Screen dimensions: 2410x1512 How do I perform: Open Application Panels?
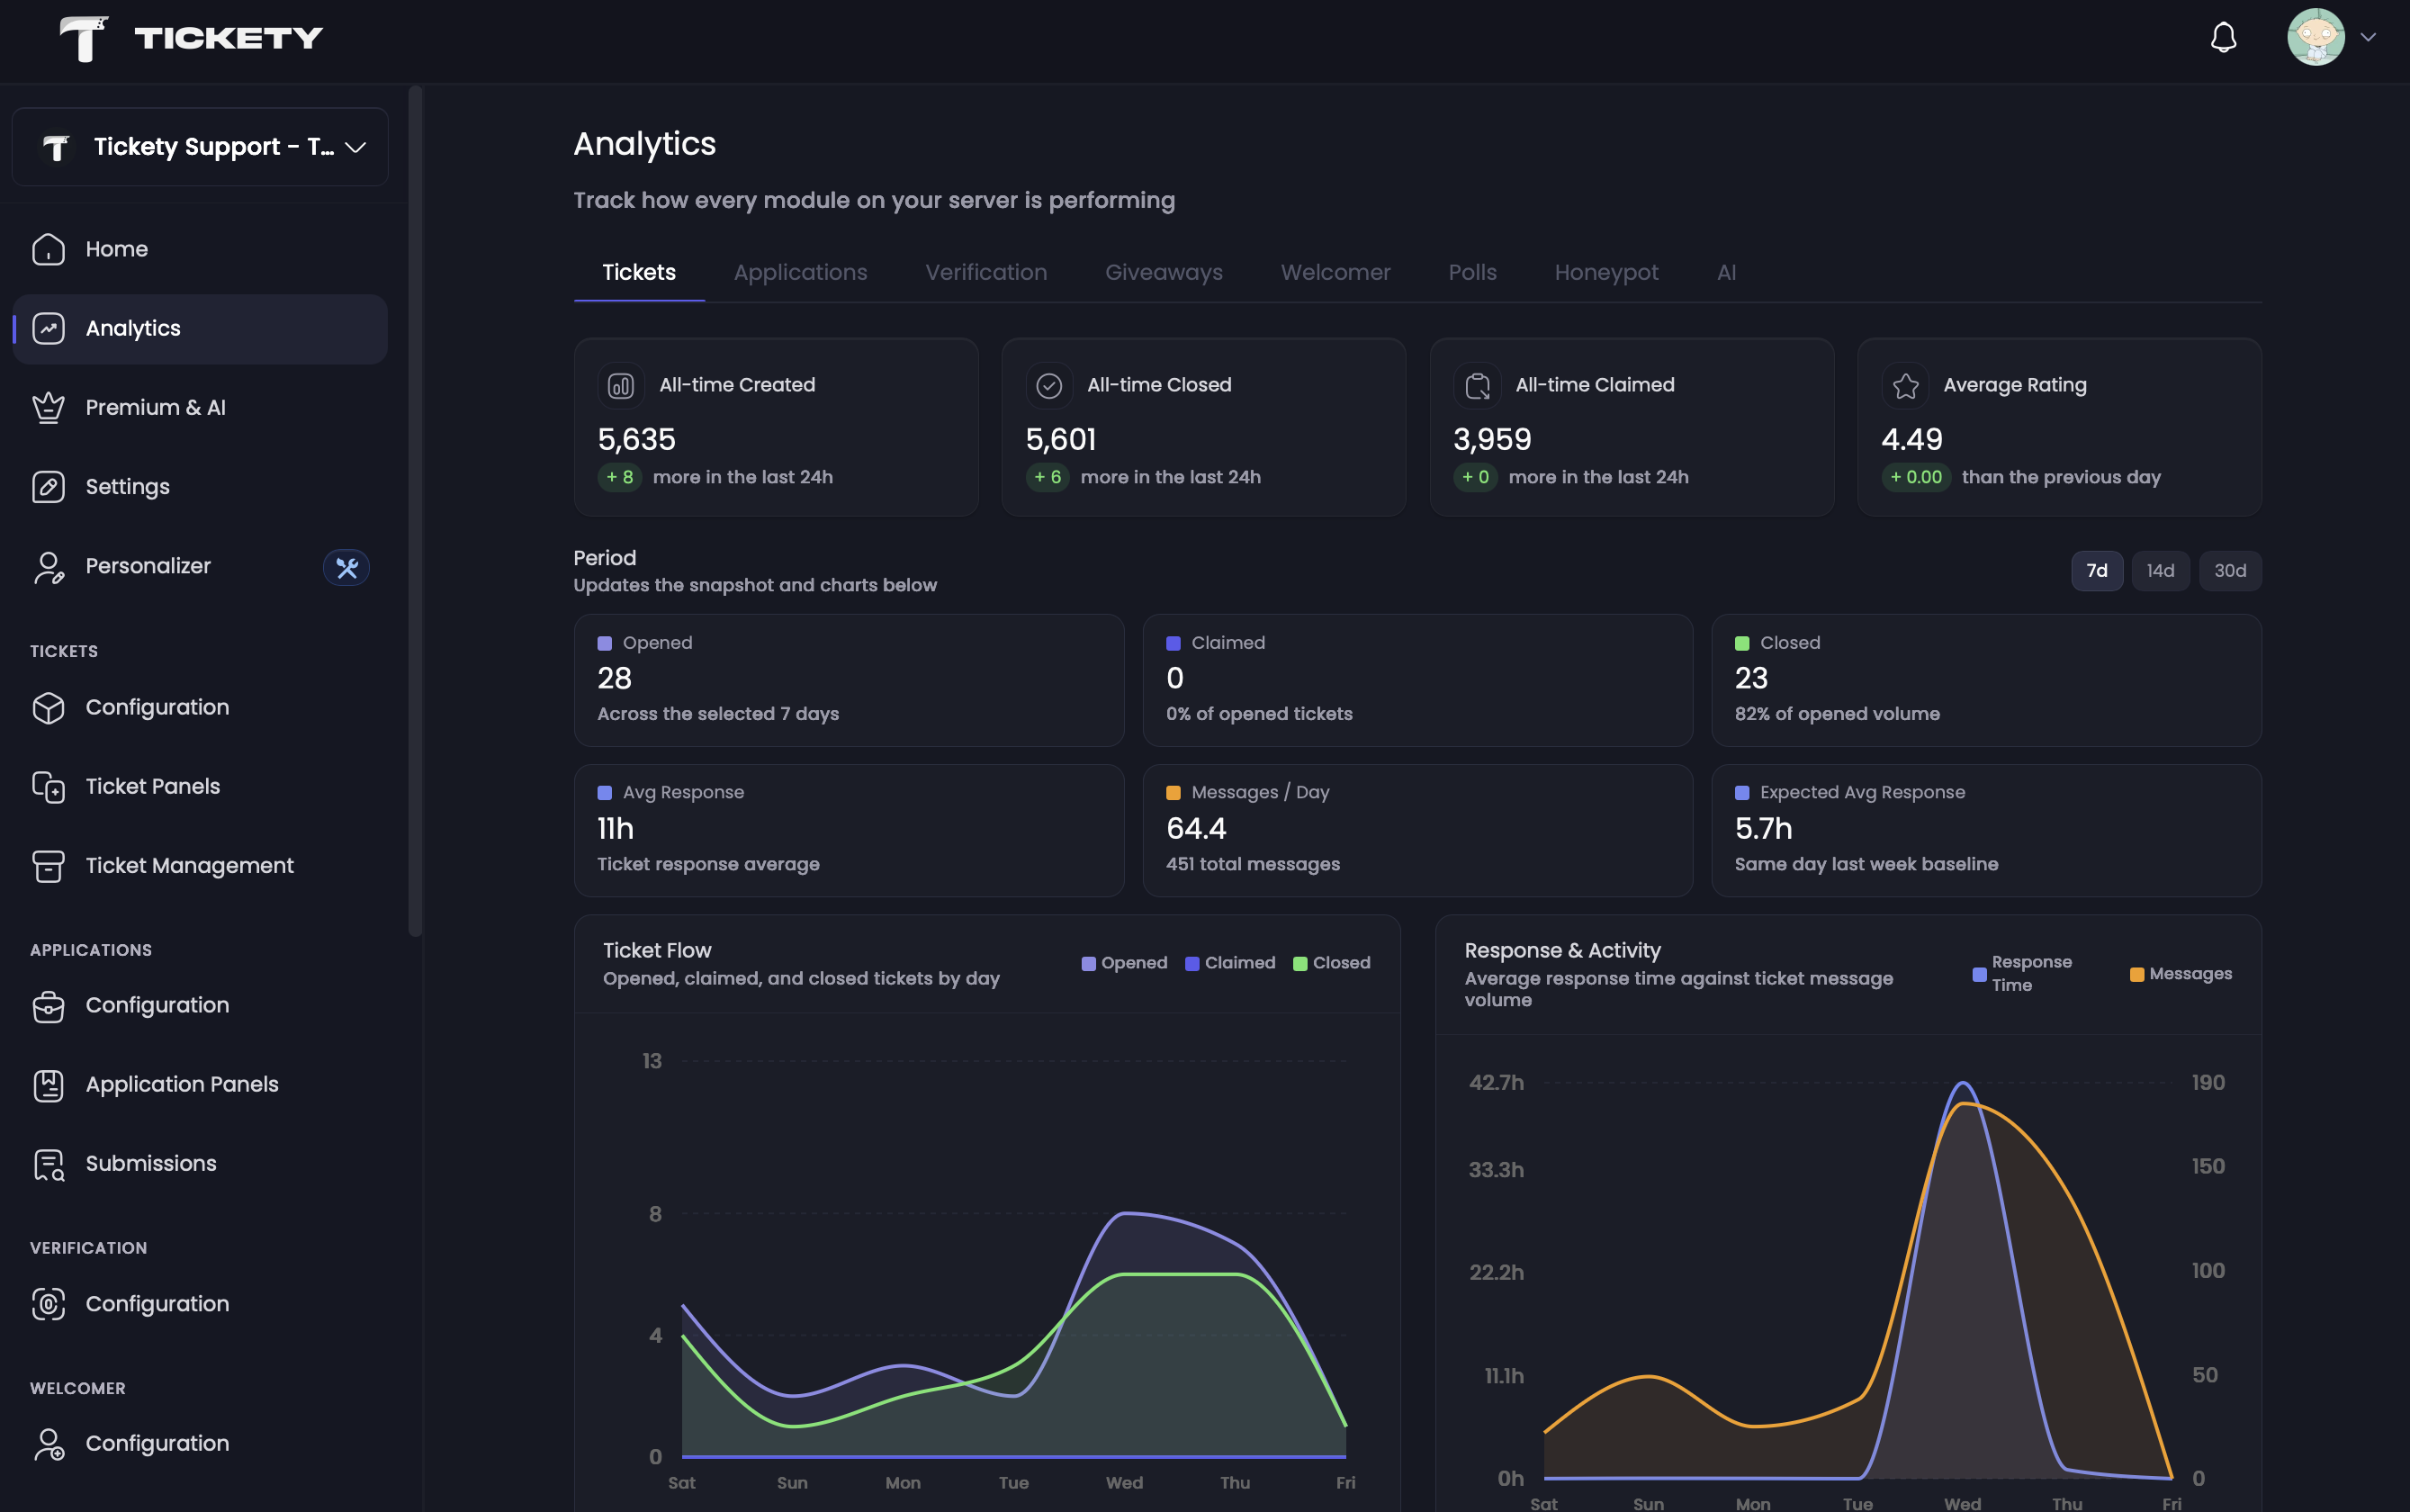coord(200,1084)
